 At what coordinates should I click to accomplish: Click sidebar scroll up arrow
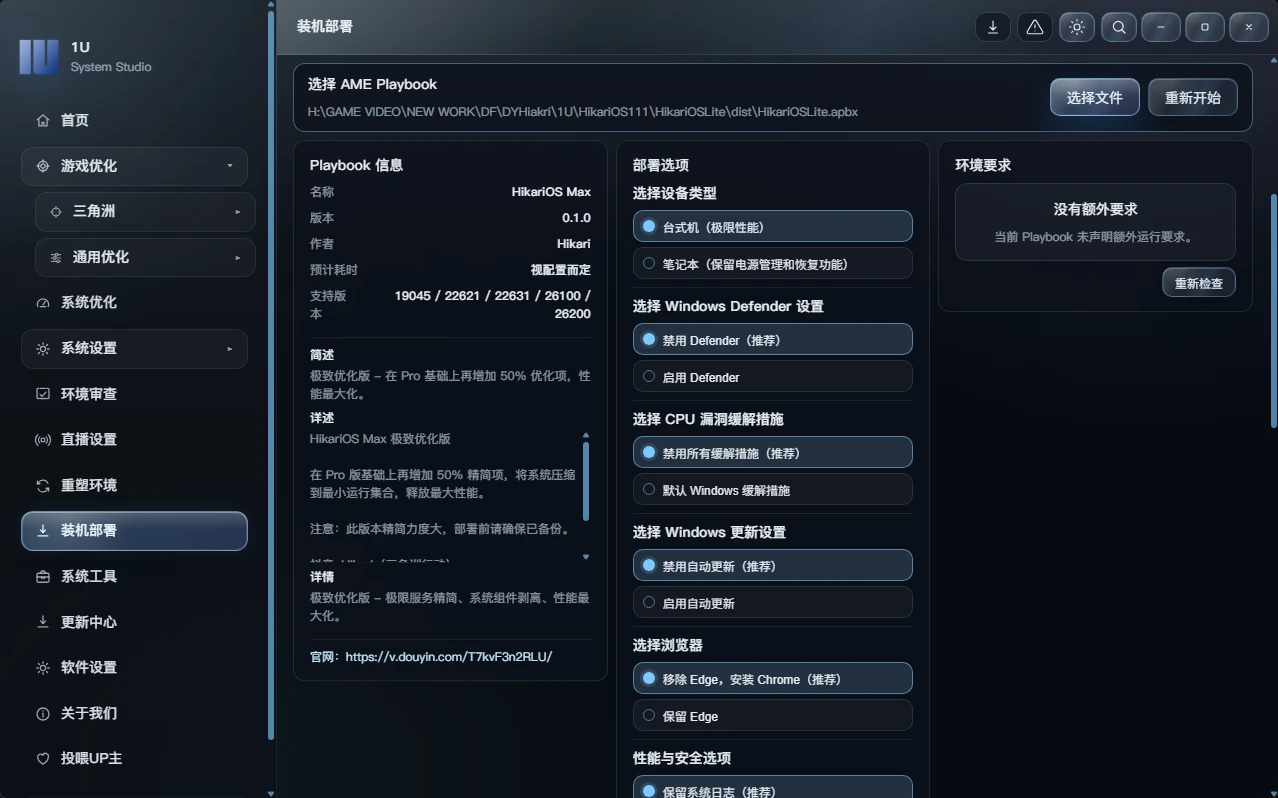click(x=271, y=4)
